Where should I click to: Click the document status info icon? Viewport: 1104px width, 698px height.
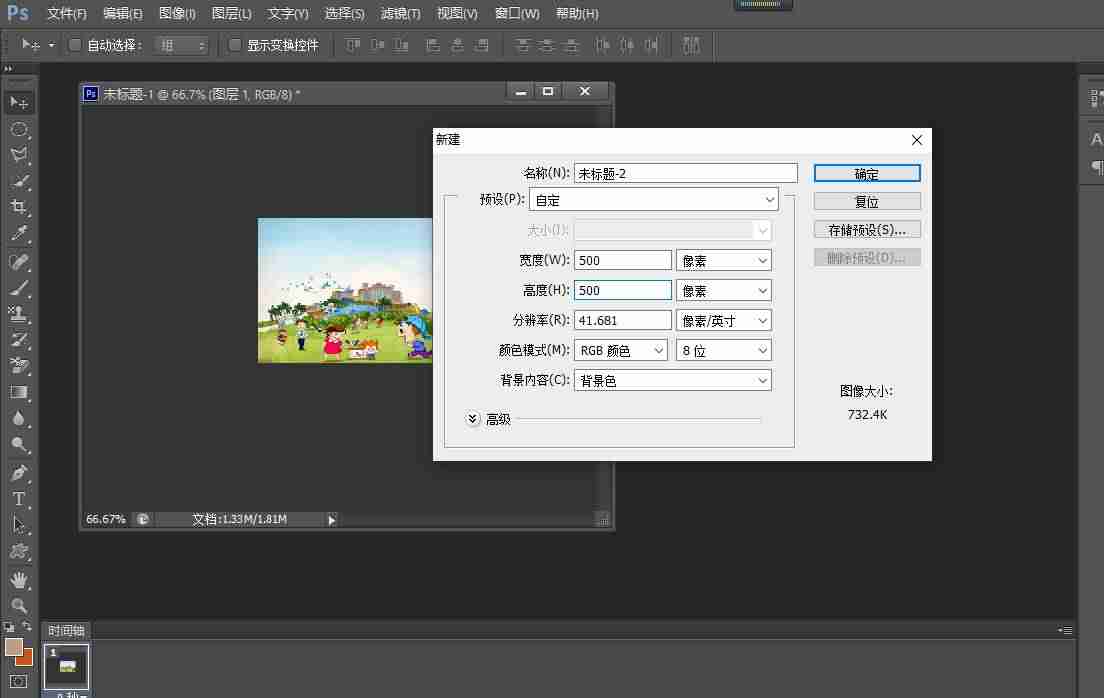[143, 519]
